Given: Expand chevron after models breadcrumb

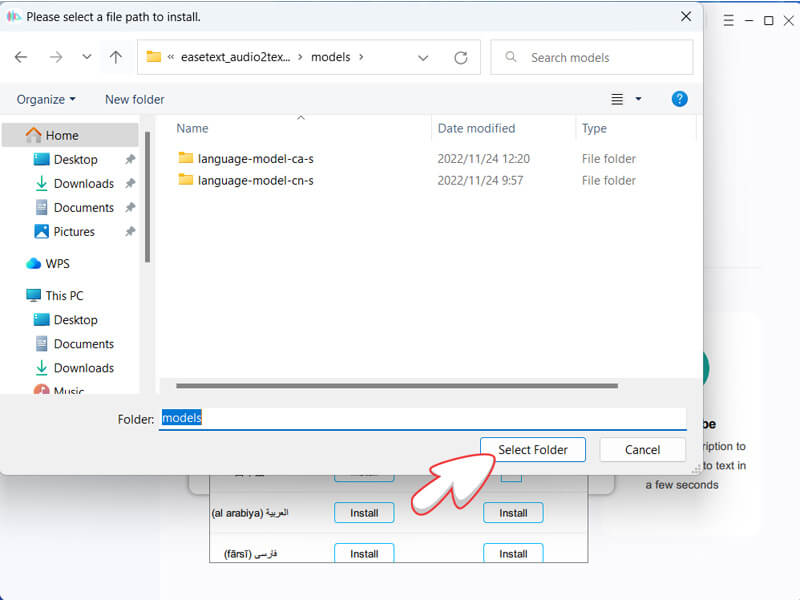Looking at the screenshot, I should [361, 57].
